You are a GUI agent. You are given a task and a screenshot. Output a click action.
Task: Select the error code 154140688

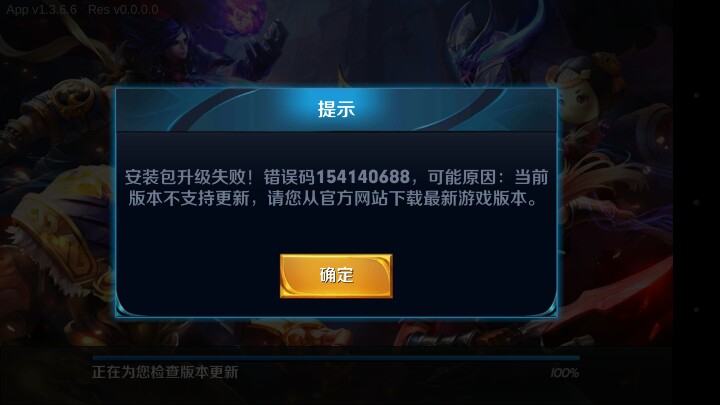pyautogui.click(x=363, y=177)
